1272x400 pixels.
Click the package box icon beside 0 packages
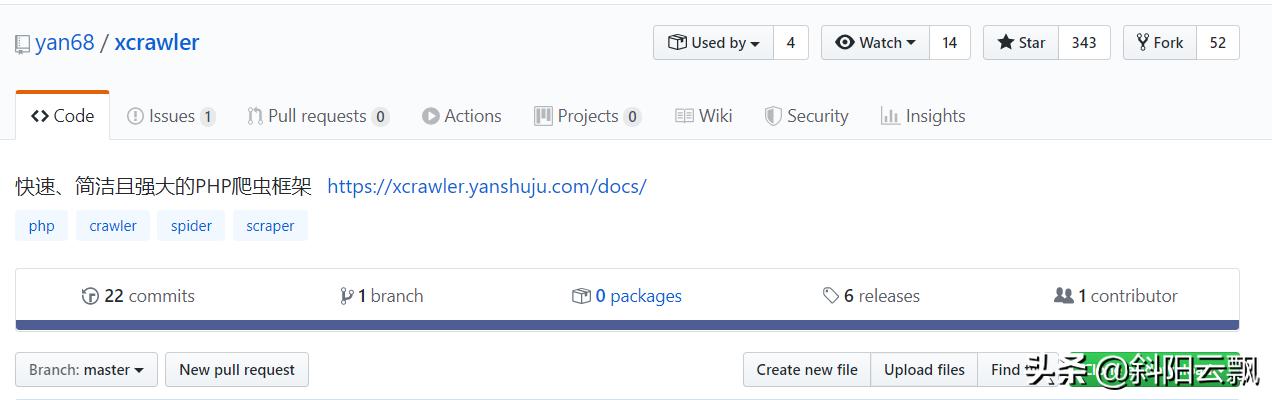(x=581, y=296)
